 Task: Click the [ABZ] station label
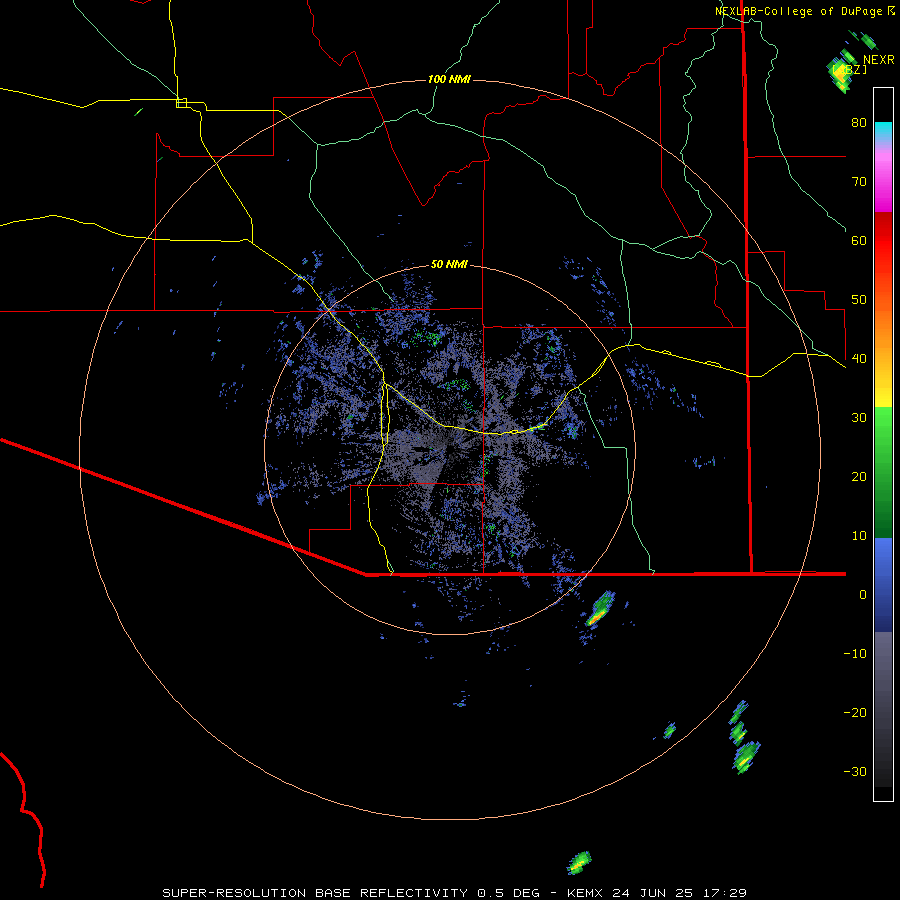tap(849, 69)
